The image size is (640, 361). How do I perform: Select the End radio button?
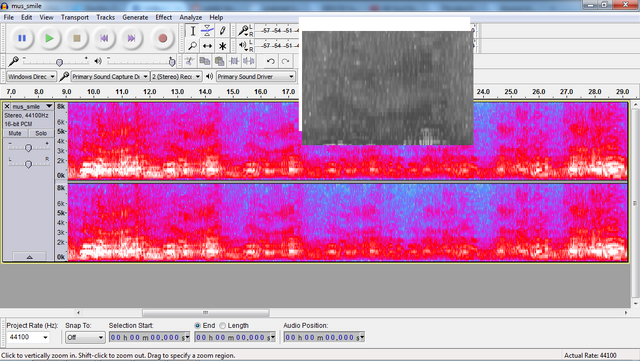click(x=198, y=325)
